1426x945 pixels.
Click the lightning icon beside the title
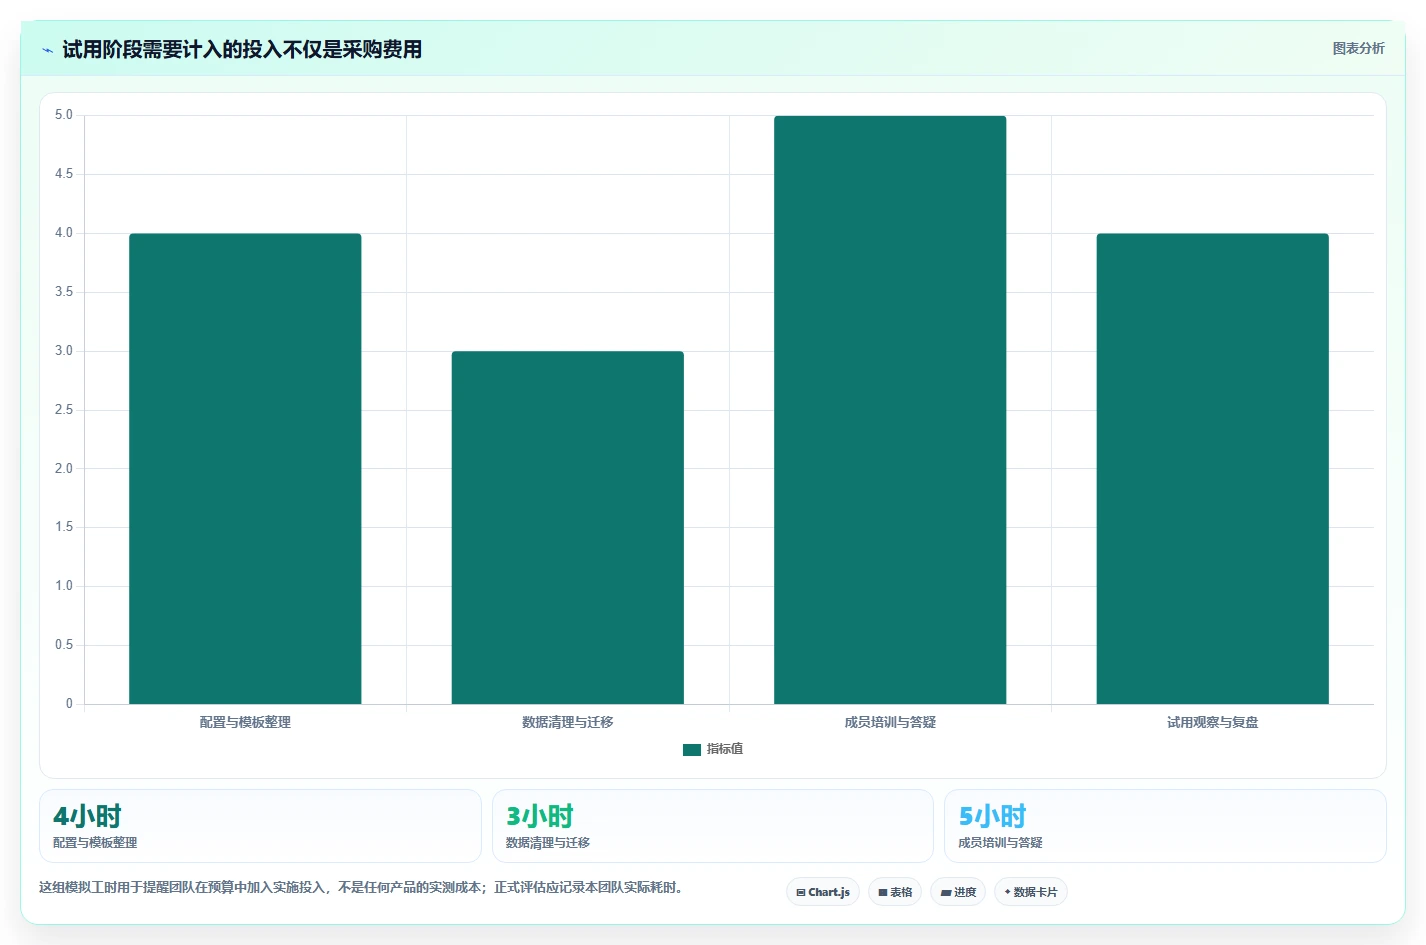pos(47,50)
